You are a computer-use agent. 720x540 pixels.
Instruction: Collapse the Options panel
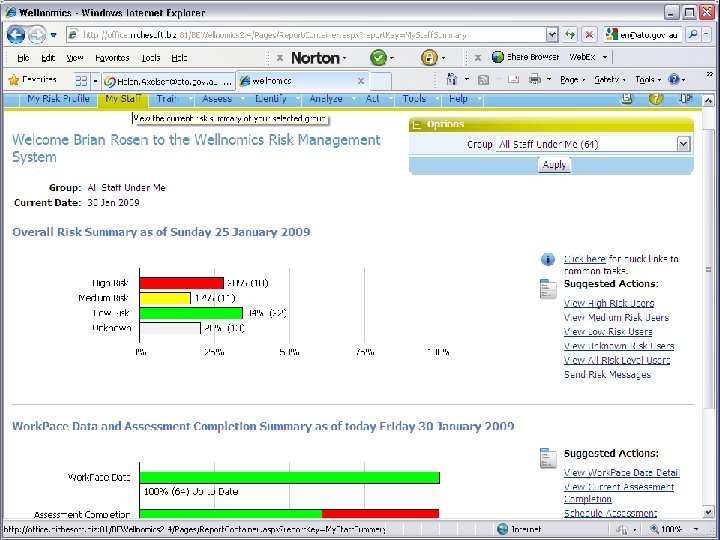(x=417, y=125)
